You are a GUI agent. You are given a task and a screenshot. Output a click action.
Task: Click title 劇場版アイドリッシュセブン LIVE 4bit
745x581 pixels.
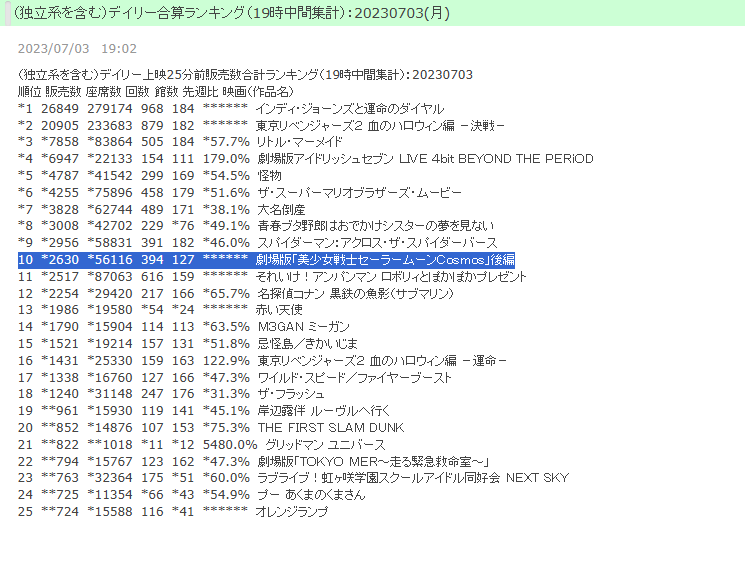(425, 159)
